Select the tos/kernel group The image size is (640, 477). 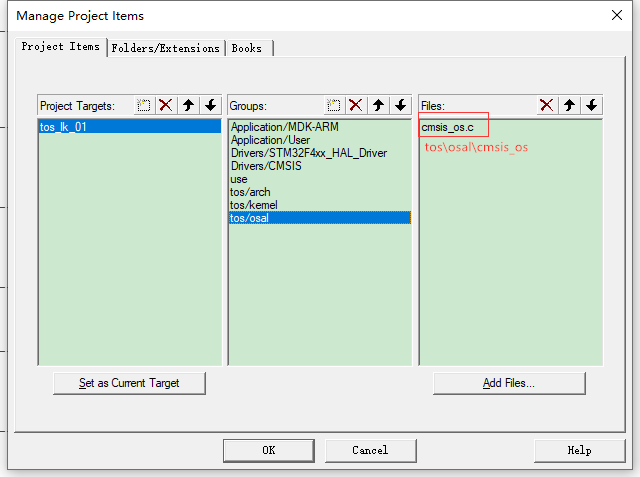pyautogui.click(x=320, y=205)
